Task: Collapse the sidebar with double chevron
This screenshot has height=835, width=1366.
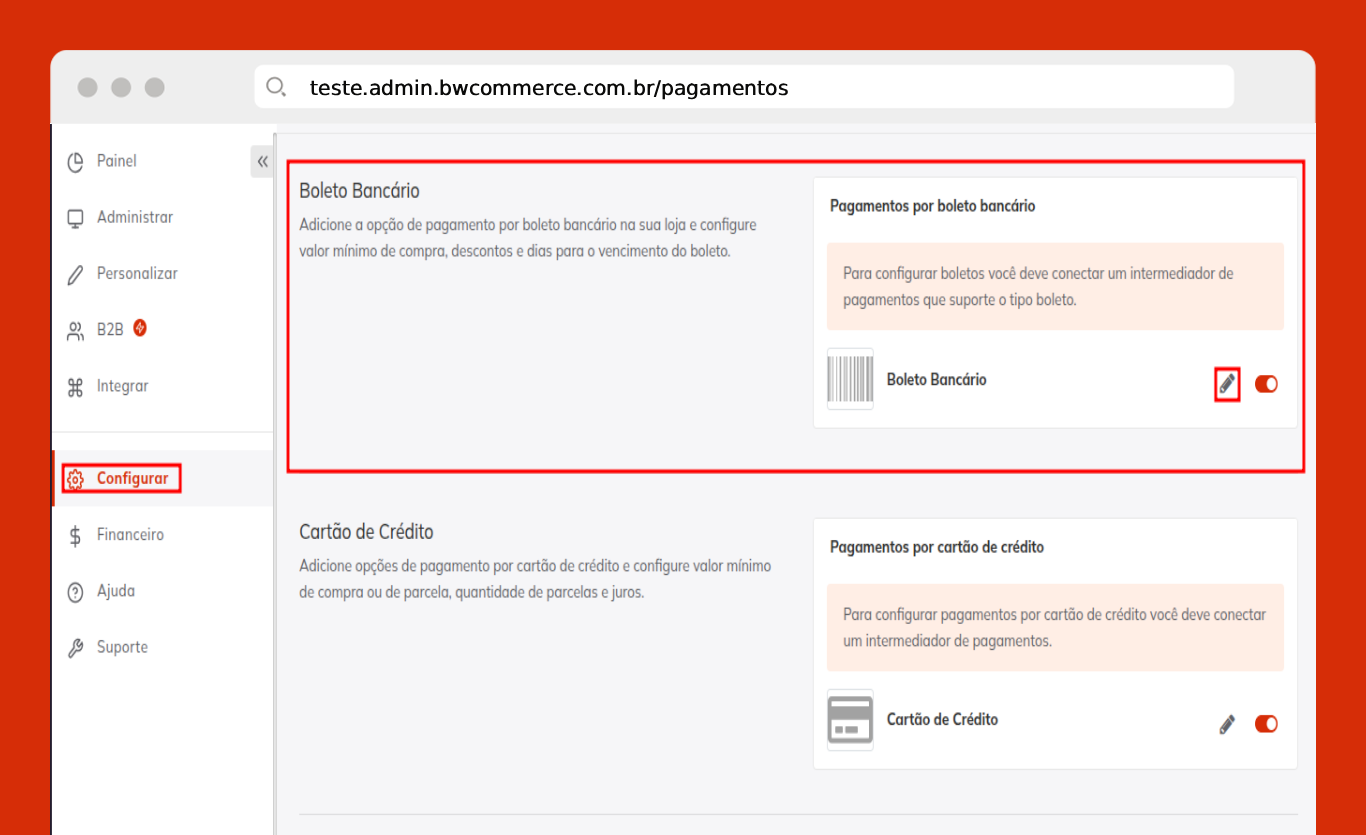Action: 262,162
